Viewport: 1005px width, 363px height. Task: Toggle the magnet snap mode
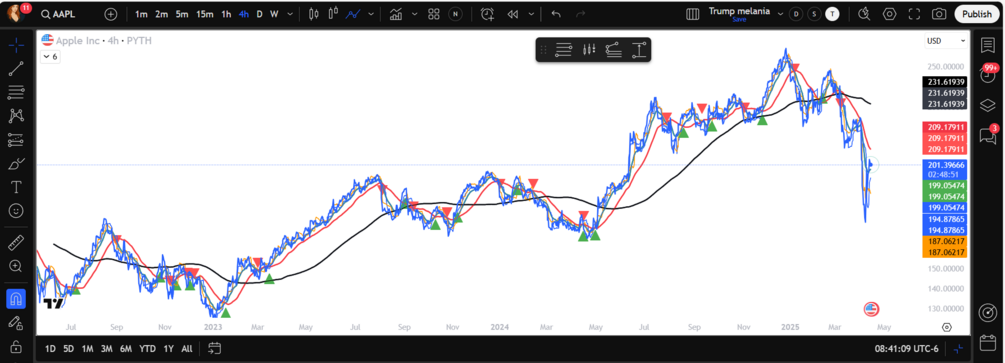16,298
